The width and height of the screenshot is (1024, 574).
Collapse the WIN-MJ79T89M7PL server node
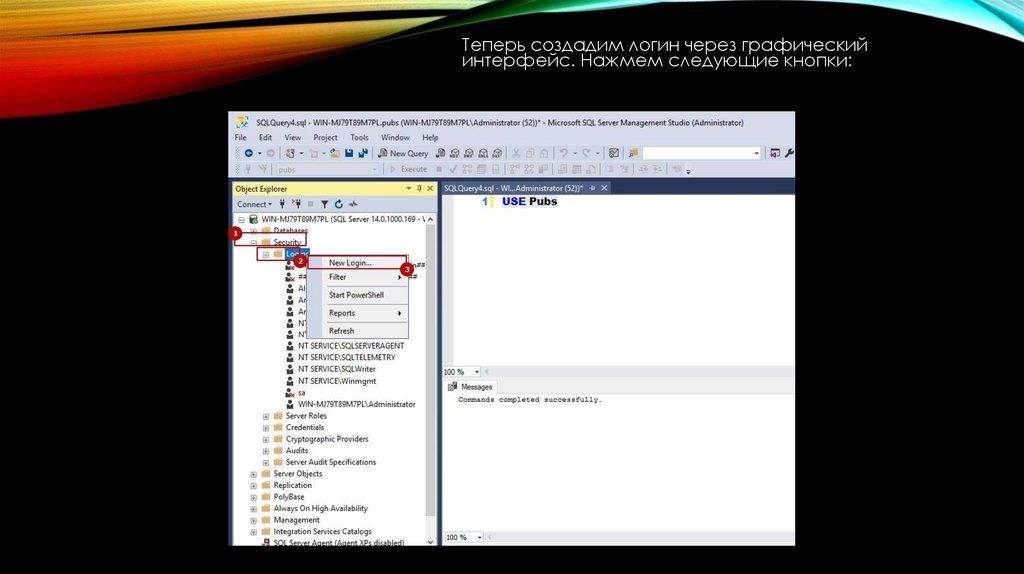242,219
